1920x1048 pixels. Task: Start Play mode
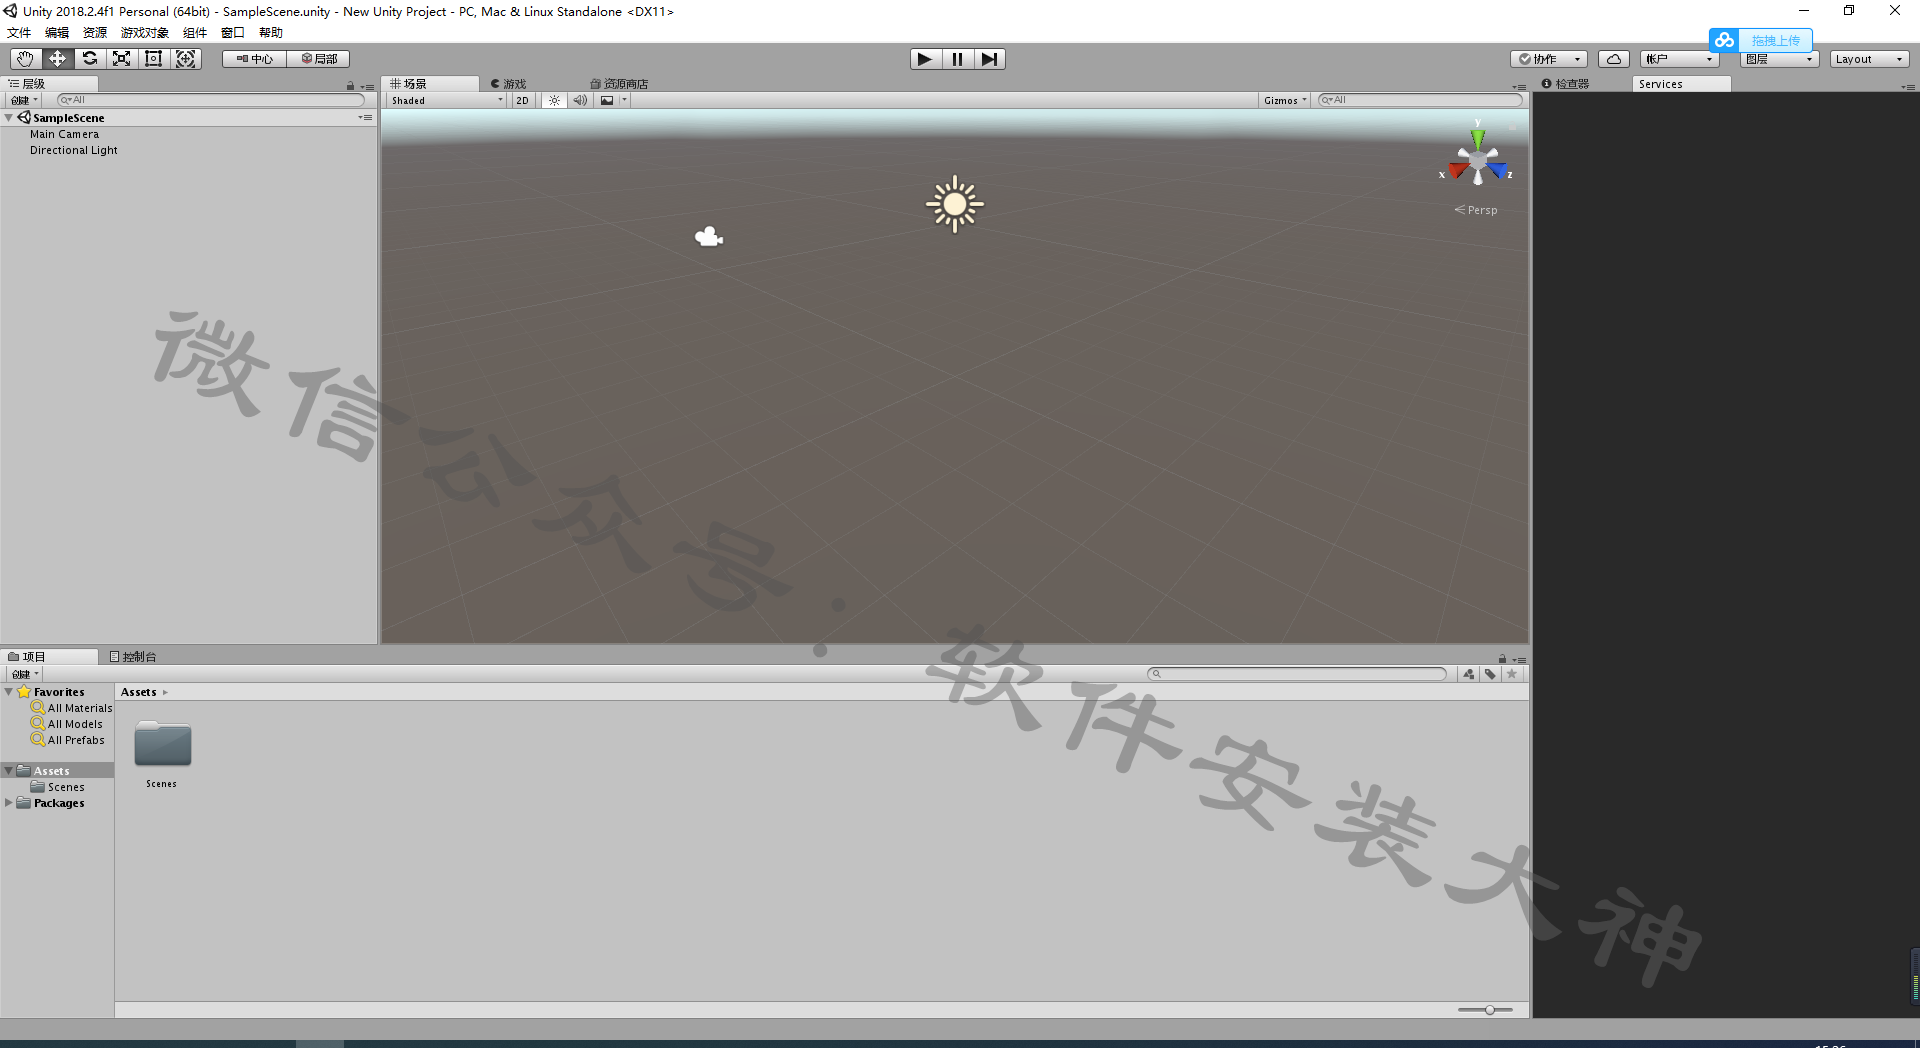point(925,59)
